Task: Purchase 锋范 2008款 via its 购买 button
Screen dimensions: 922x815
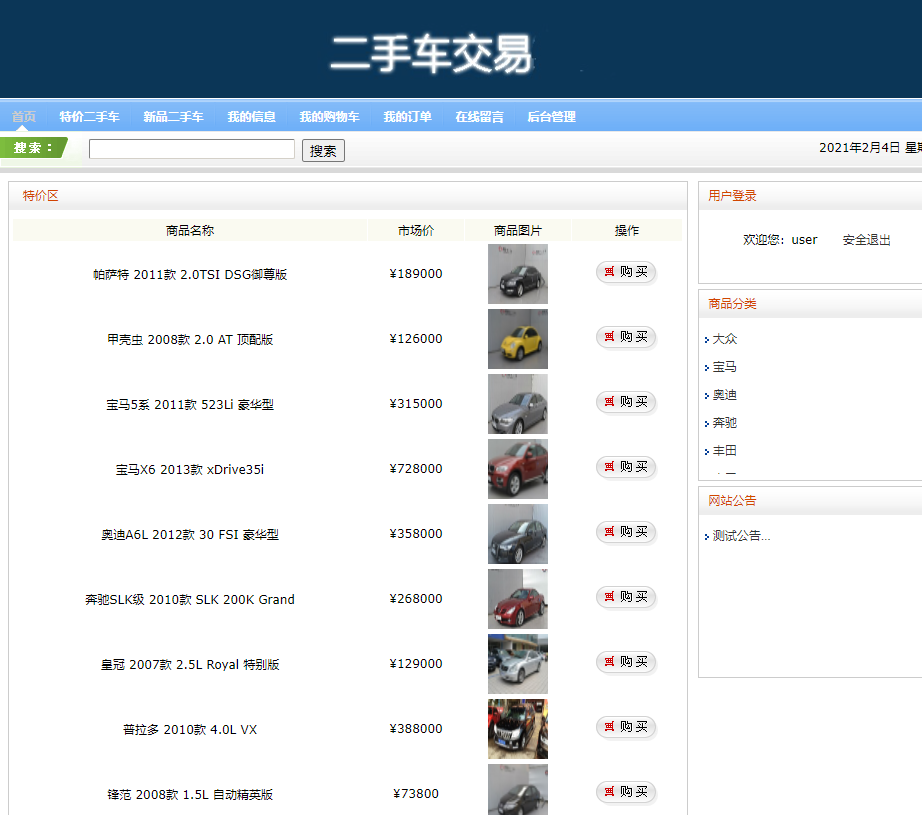Action: (x=625, y=791)
